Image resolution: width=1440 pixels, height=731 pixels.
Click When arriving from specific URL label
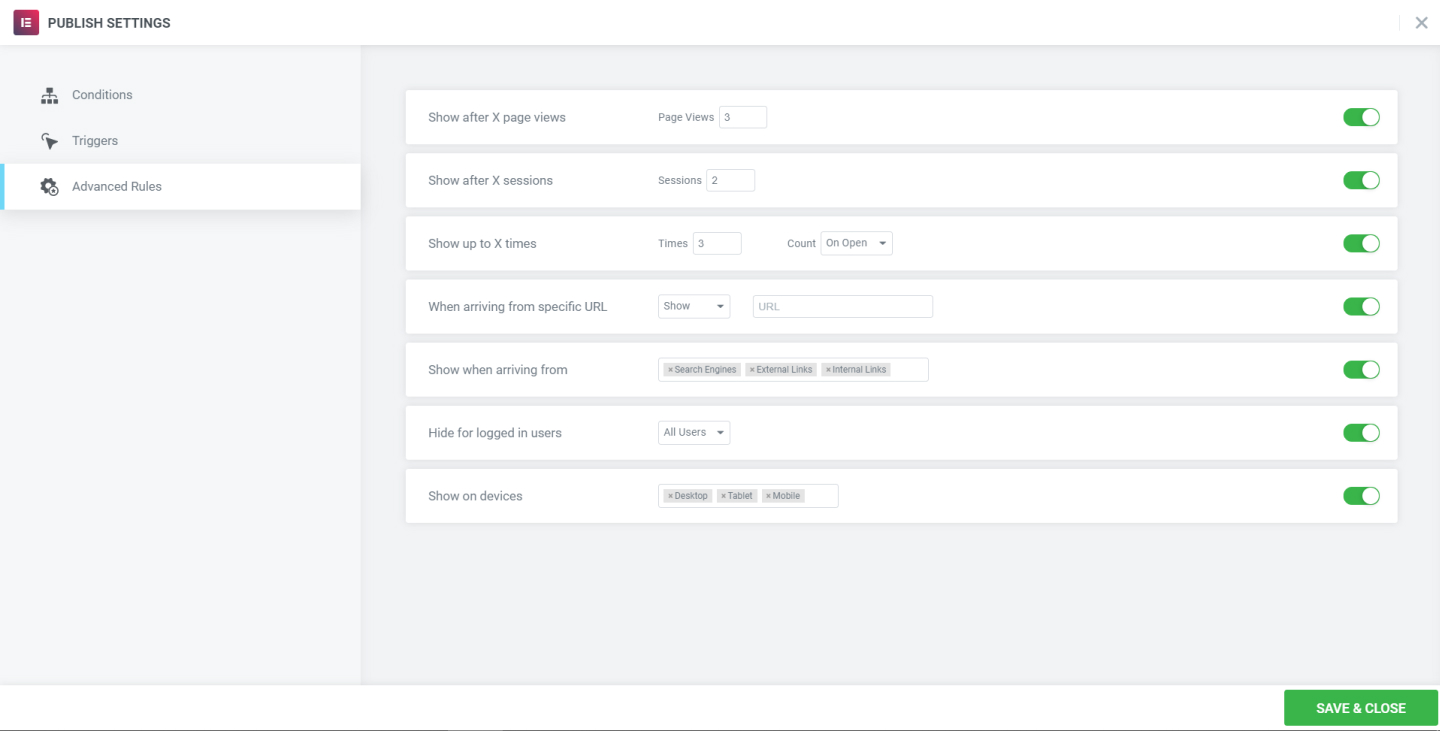pos(518,306)
